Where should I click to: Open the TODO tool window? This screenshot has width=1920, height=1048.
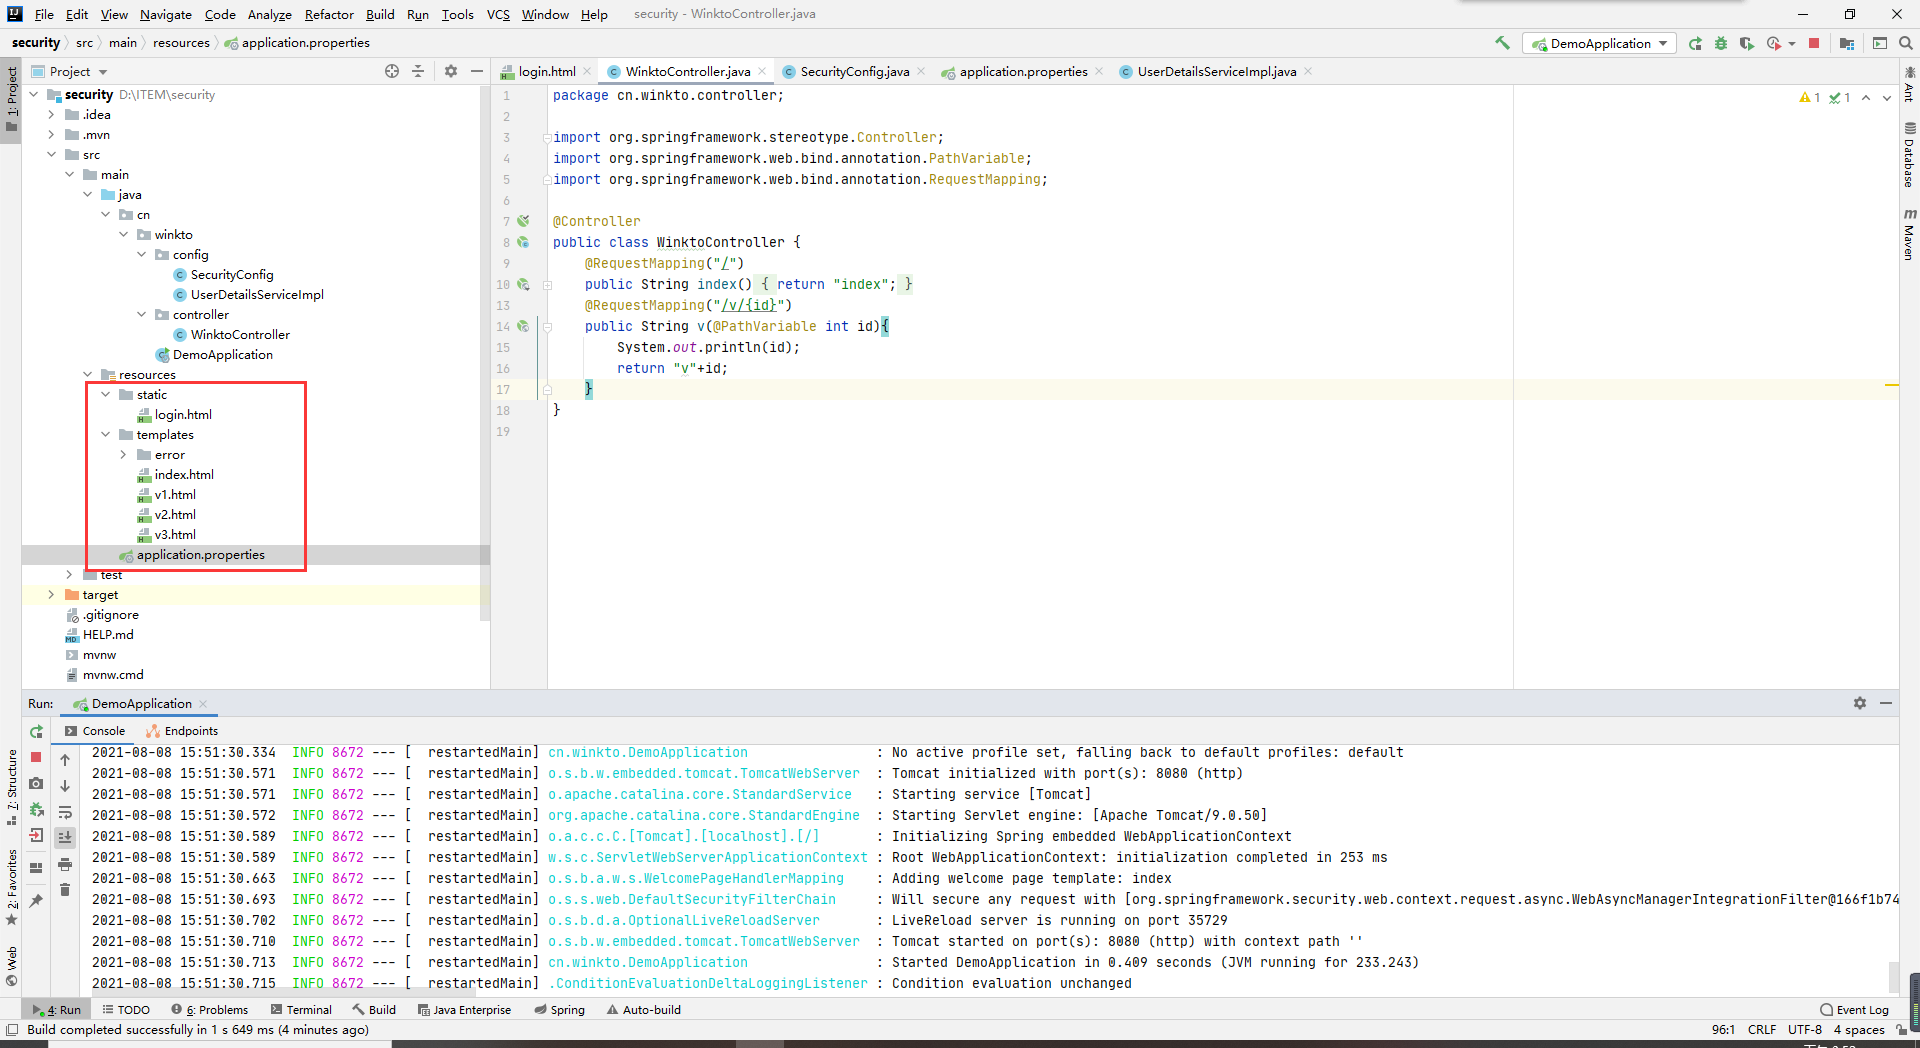126,1010
